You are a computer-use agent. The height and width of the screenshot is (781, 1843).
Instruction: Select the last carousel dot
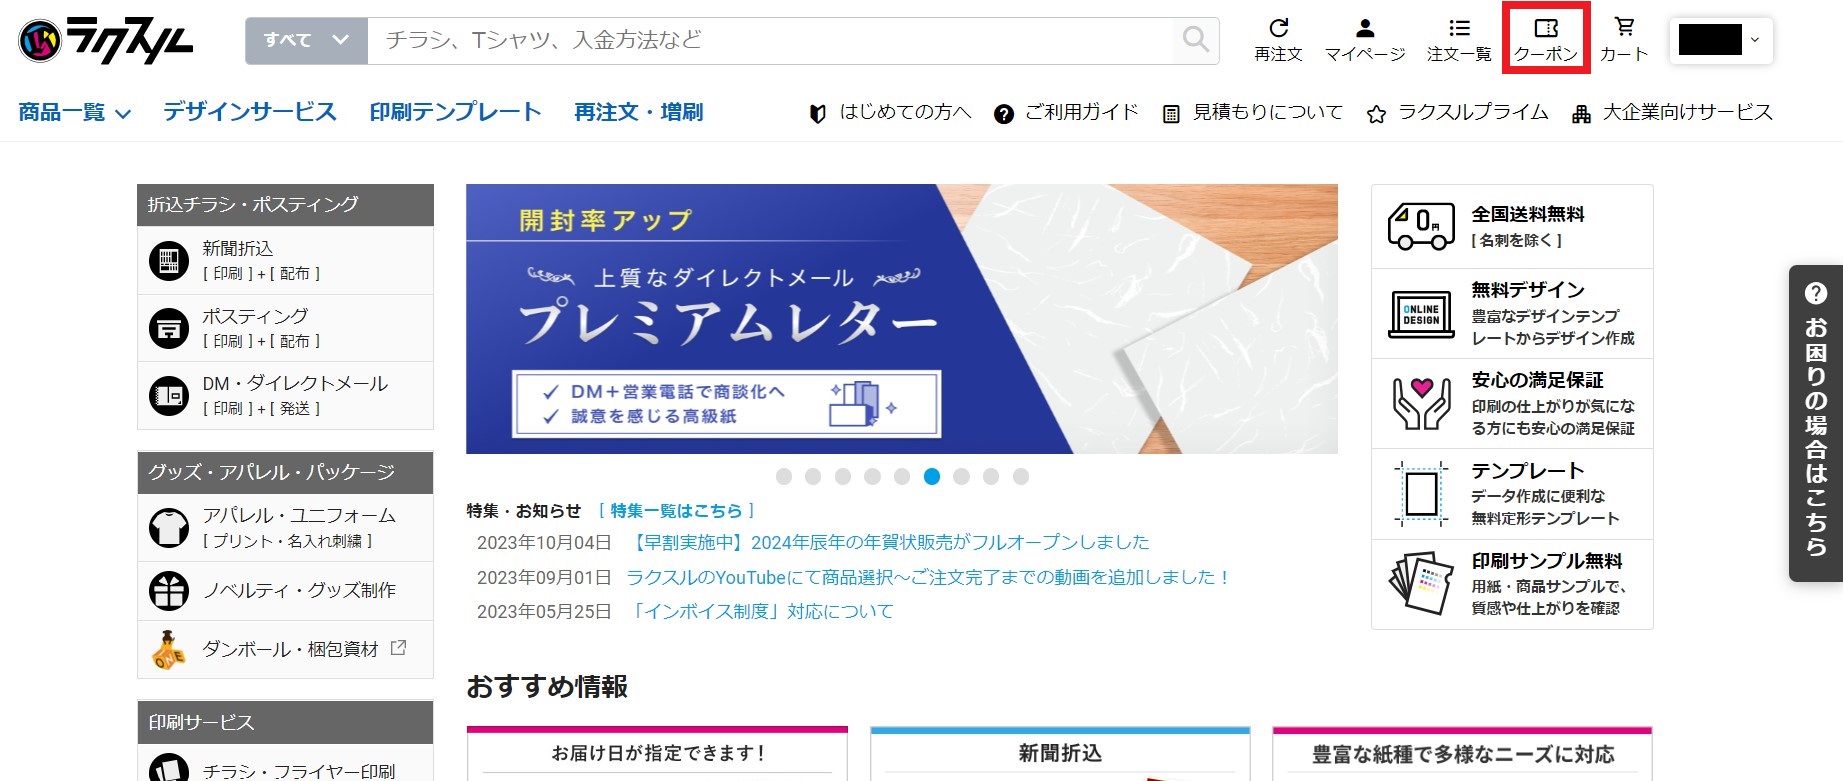[x=1021, y=477]
